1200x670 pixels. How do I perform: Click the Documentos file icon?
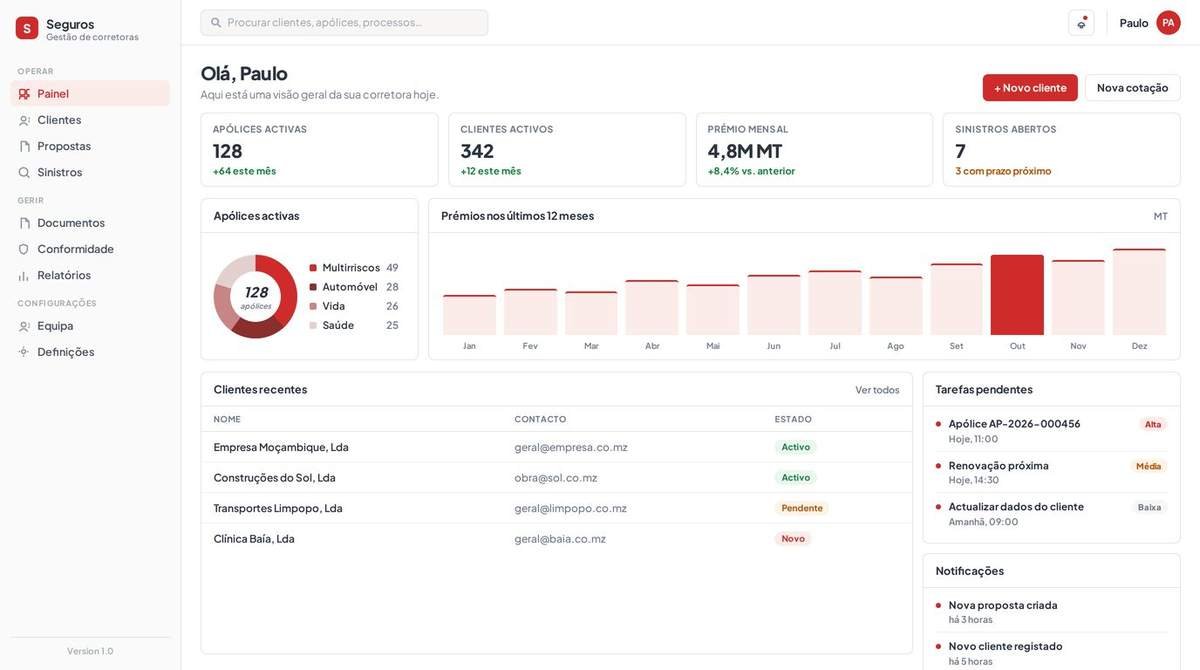click(24, 223)
